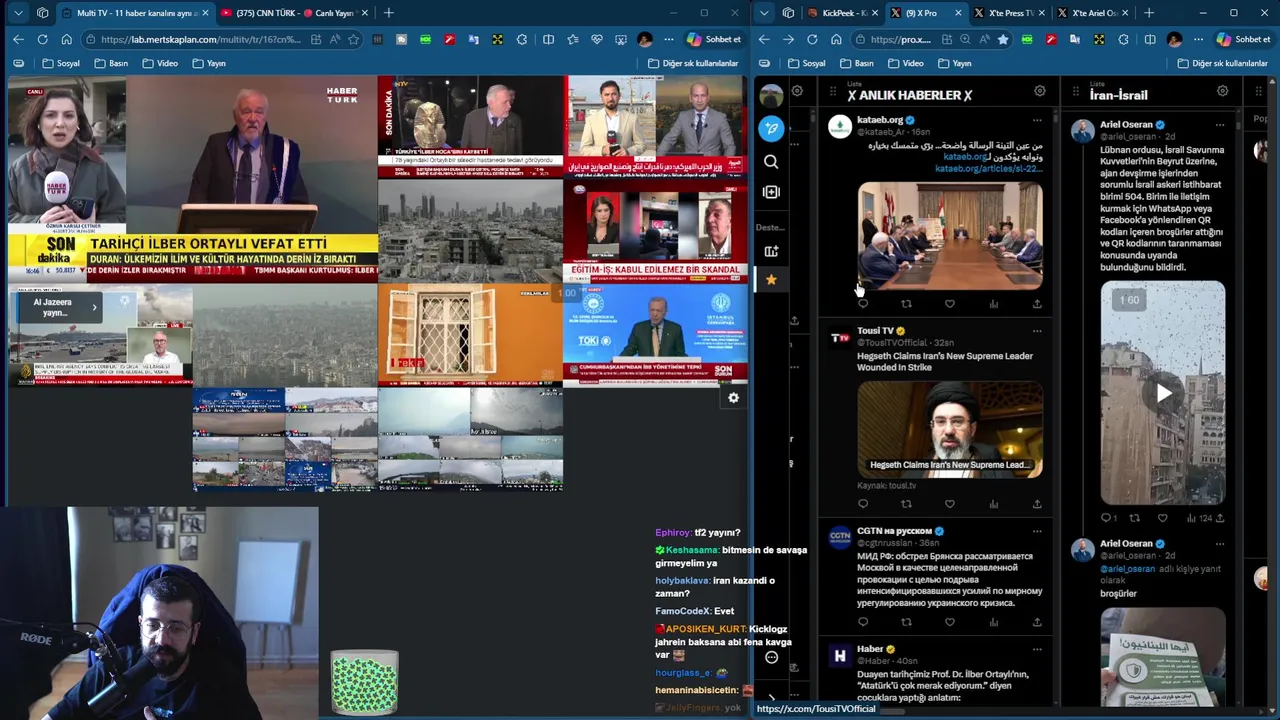The image size is (1280, 720).
Task: Open Basın bookmarks folder in X Pro window
Action: click(x=857, y=63)
